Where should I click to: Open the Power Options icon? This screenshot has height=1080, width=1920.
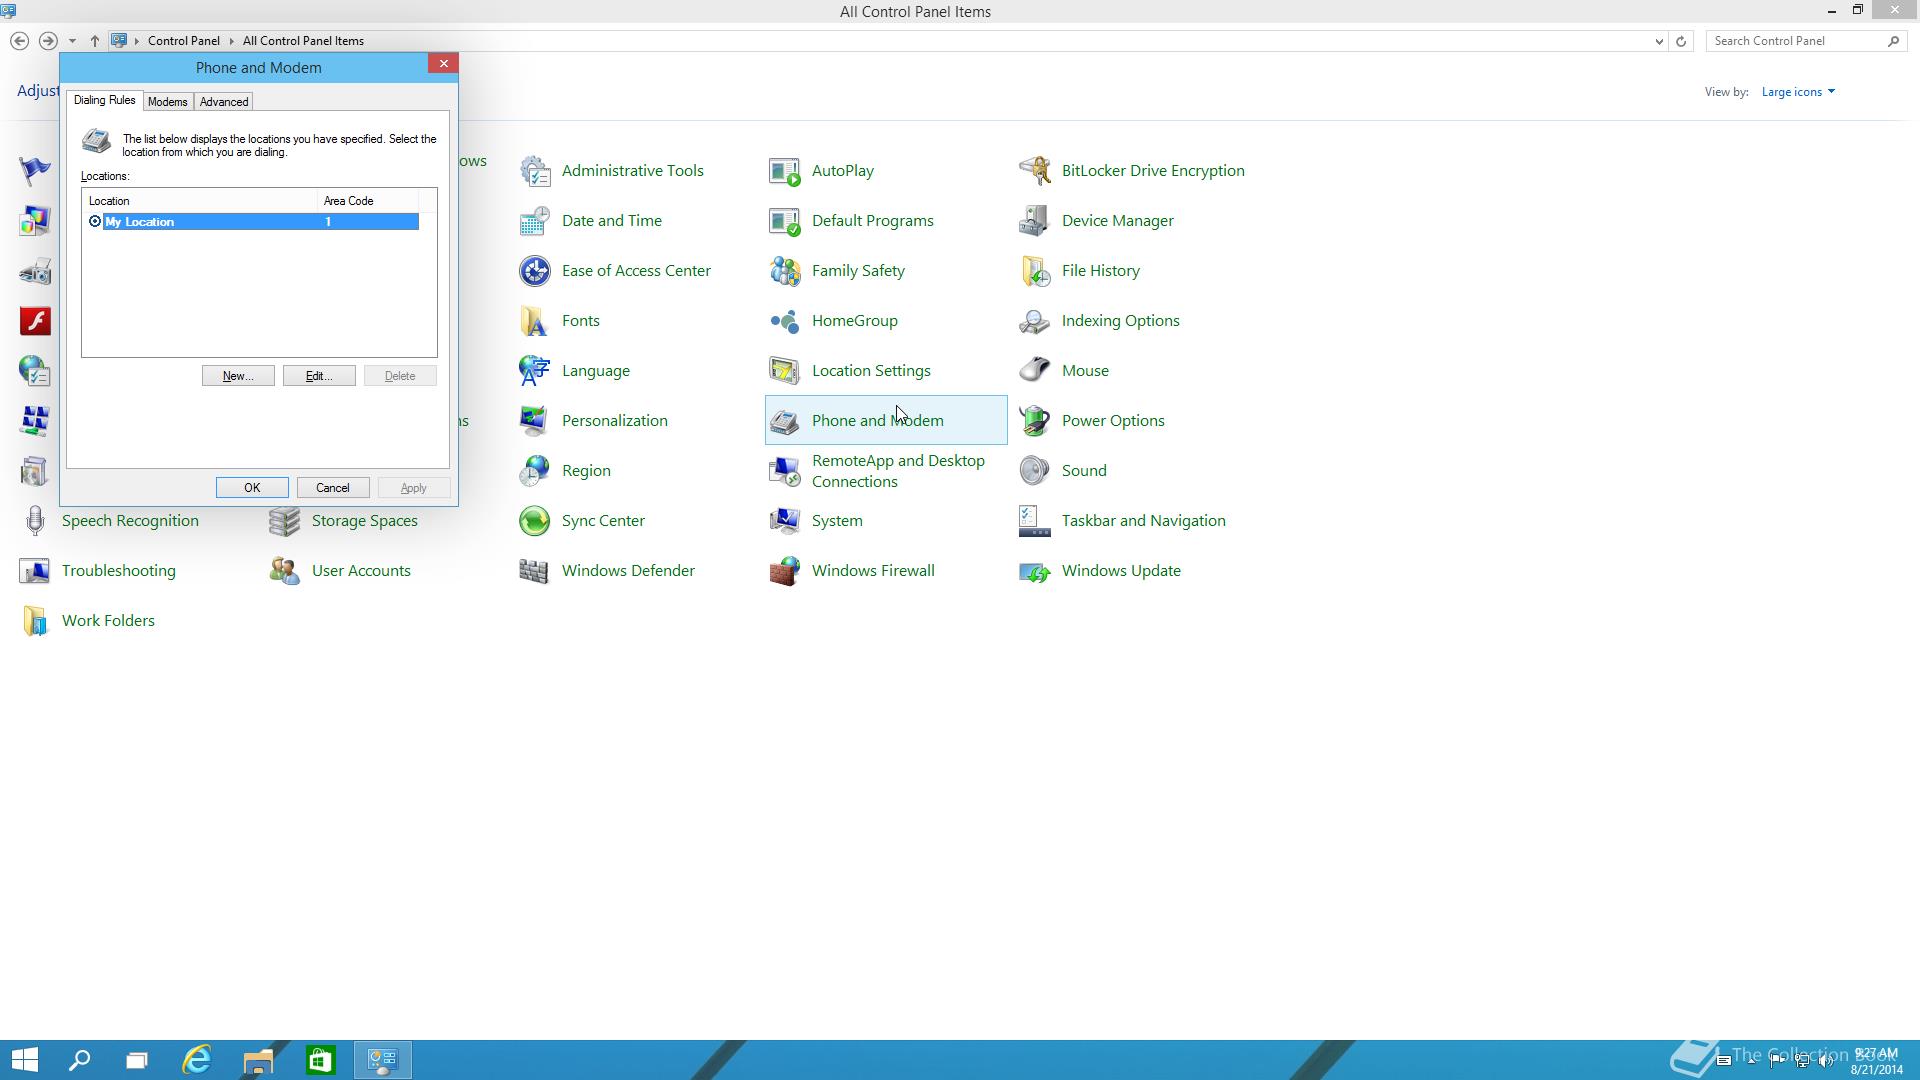click(1035, 421)
